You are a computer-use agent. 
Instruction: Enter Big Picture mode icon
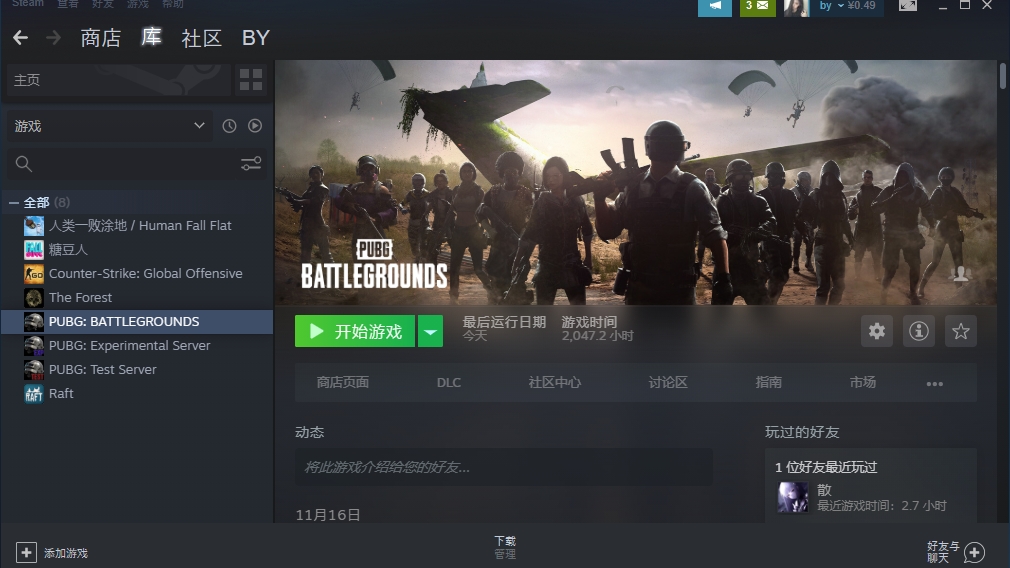coord(908,6)
